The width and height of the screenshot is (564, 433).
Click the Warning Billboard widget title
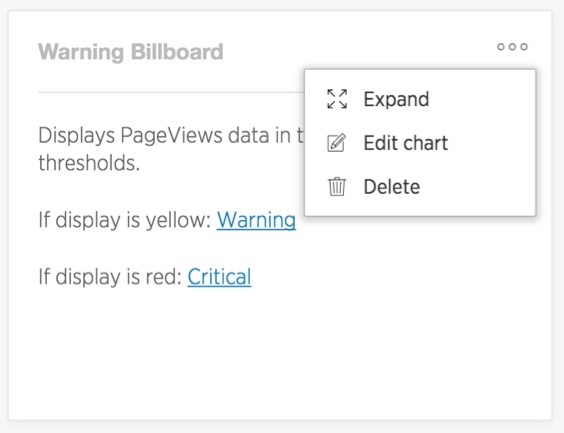131,52
